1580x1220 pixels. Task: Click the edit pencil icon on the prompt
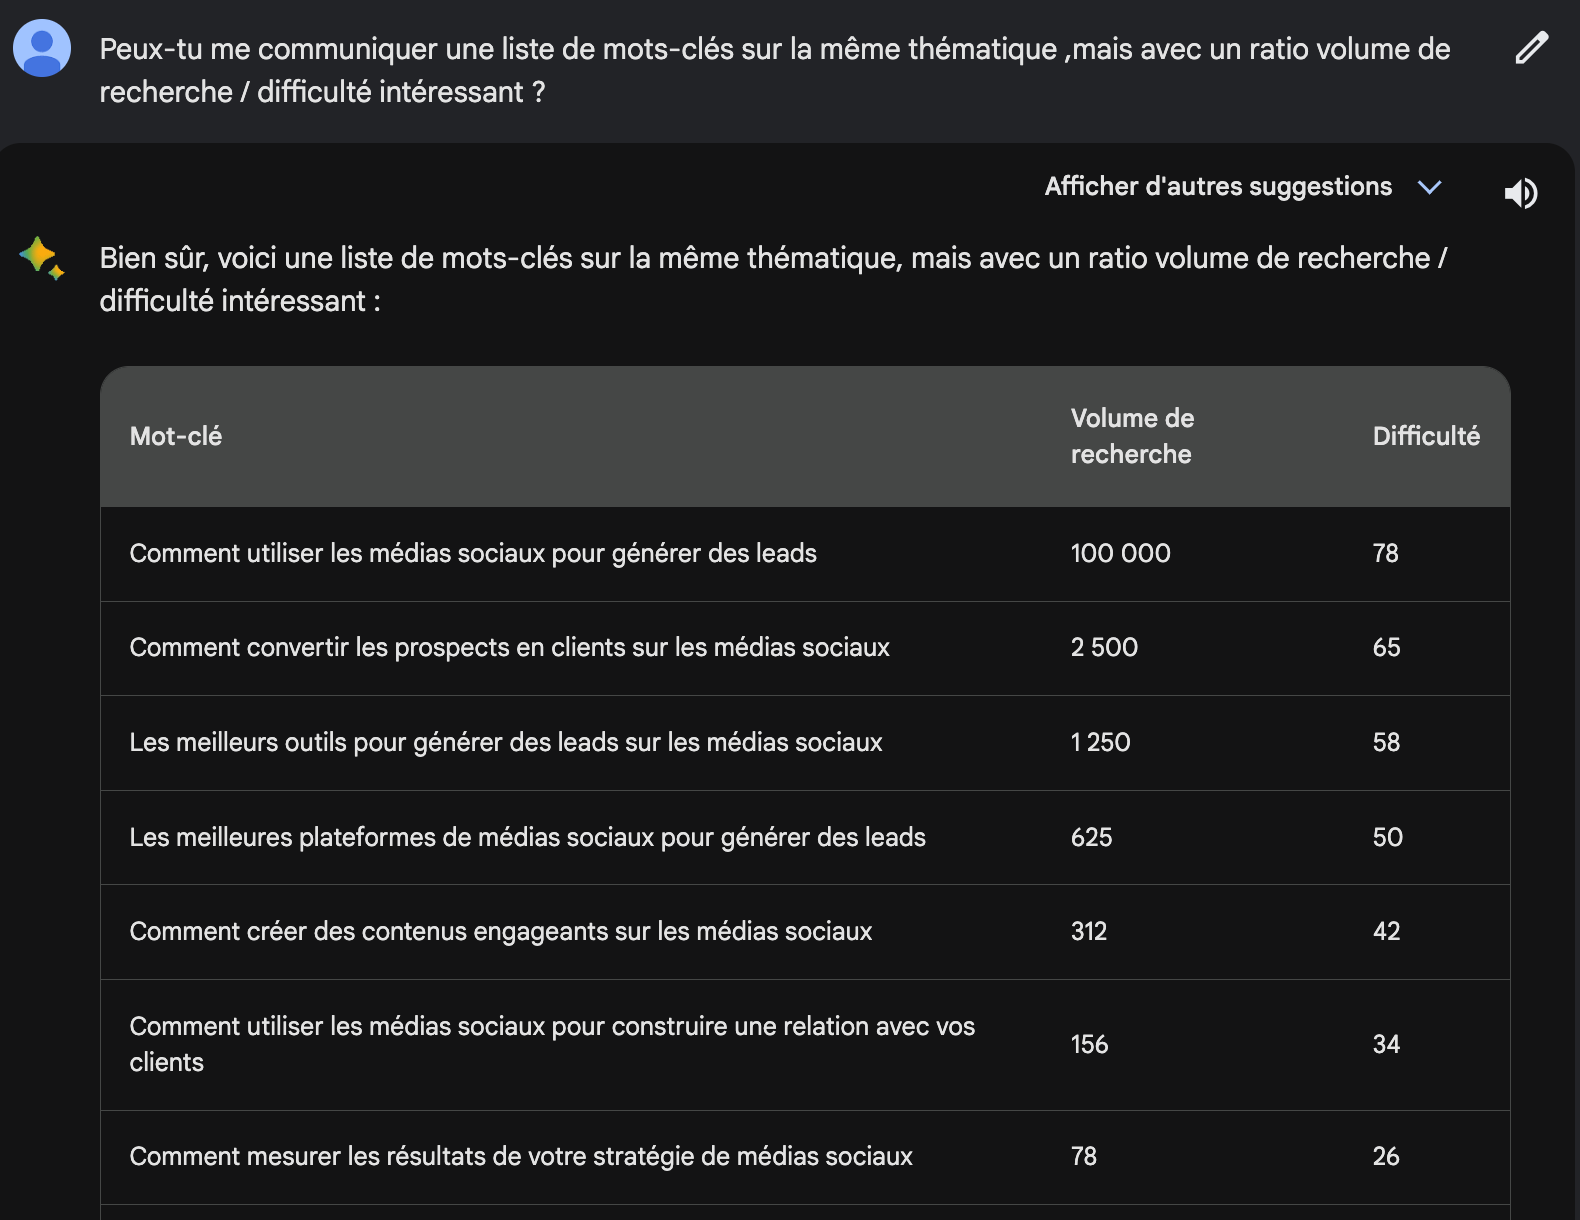pos(1531,49)
